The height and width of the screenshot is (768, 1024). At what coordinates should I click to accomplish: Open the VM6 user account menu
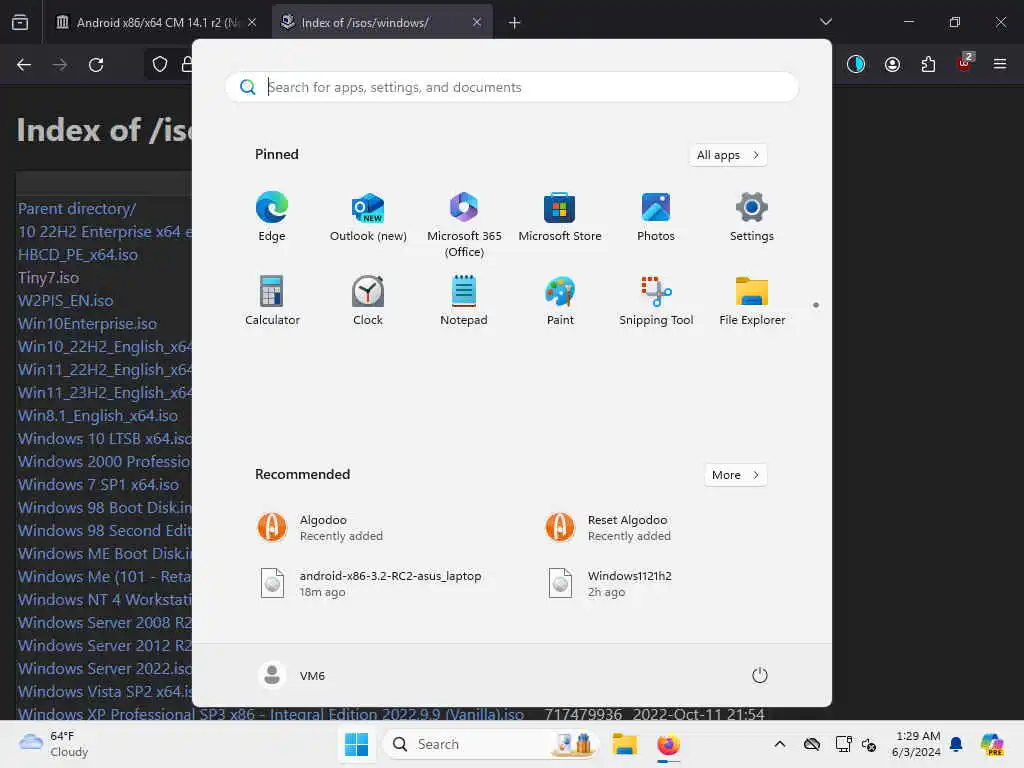(292, 675)
